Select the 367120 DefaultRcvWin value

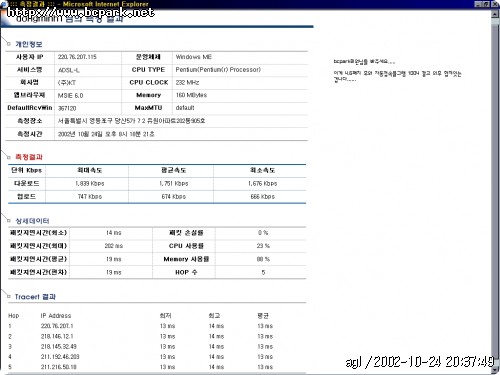click(67, 108)
